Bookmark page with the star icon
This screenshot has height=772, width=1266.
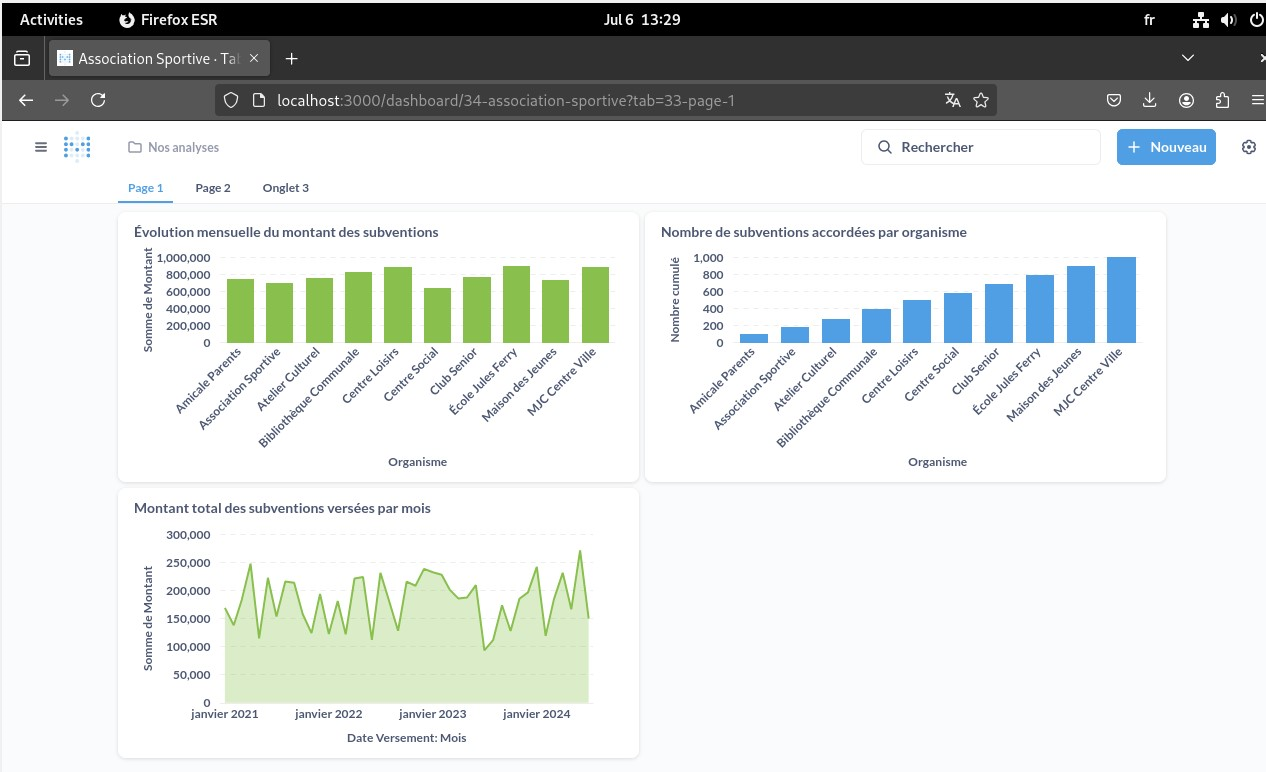981,100
